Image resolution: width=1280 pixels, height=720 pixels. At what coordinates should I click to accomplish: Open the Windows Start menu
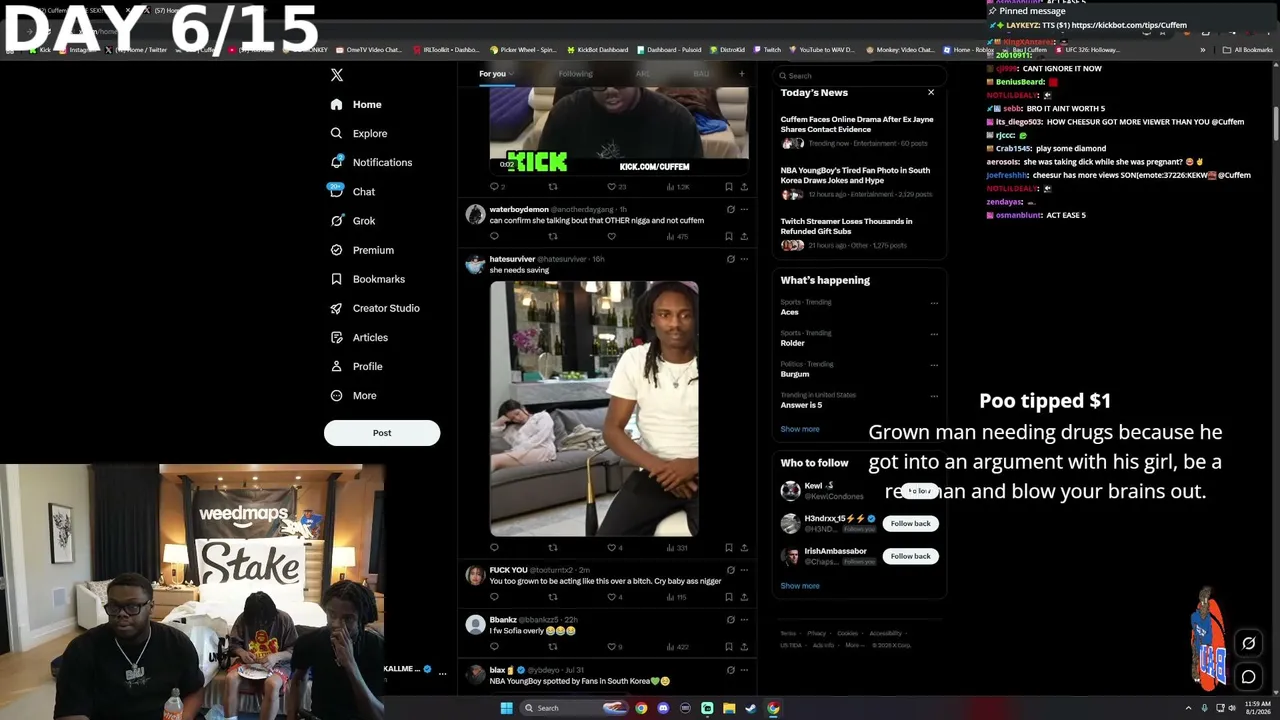click(x=506, y=708)
